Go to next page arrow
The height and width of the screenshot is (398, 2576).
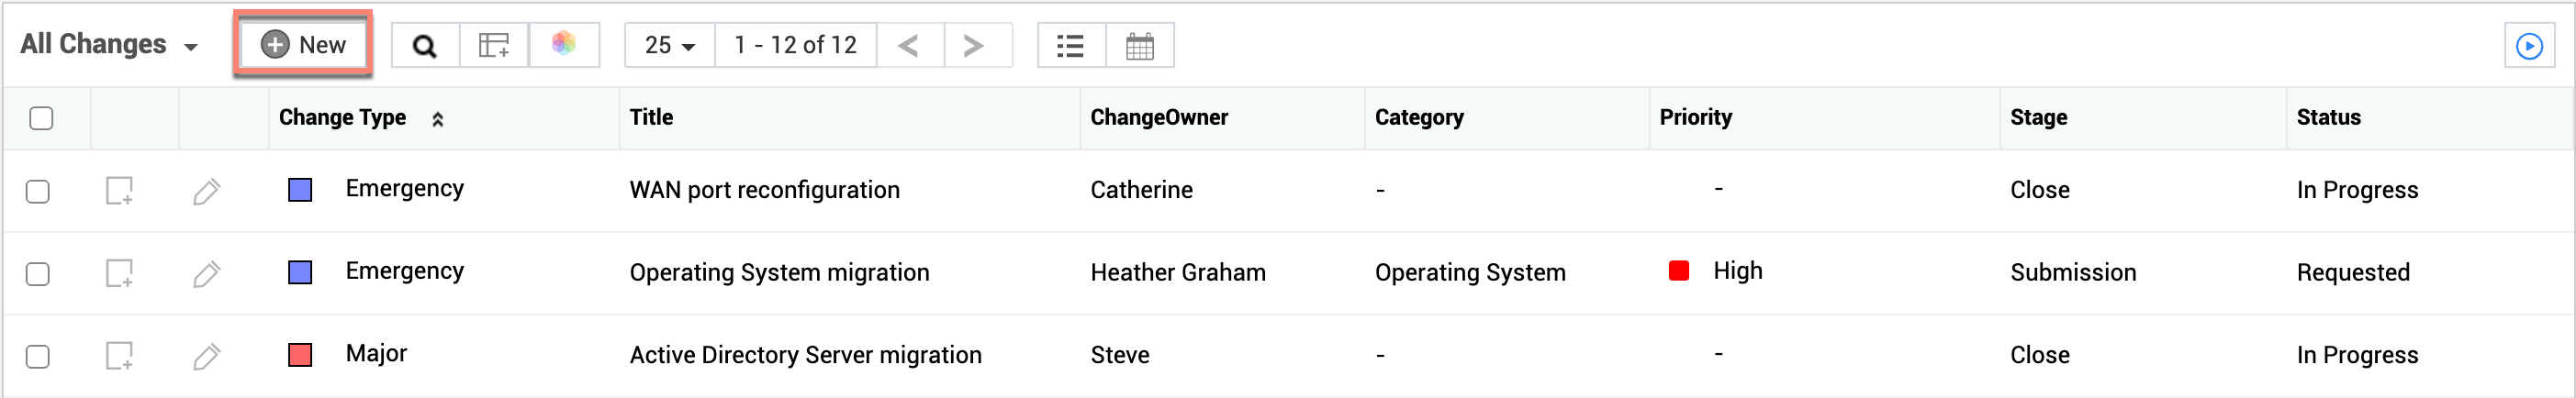(x=973, y=46)
